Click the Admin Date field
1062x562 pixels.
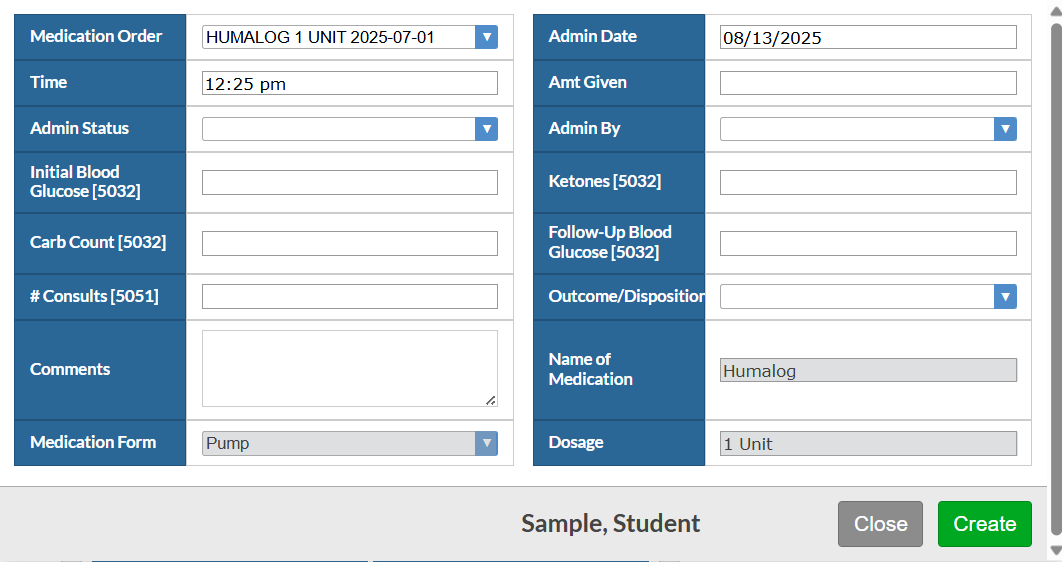[868, 37]
